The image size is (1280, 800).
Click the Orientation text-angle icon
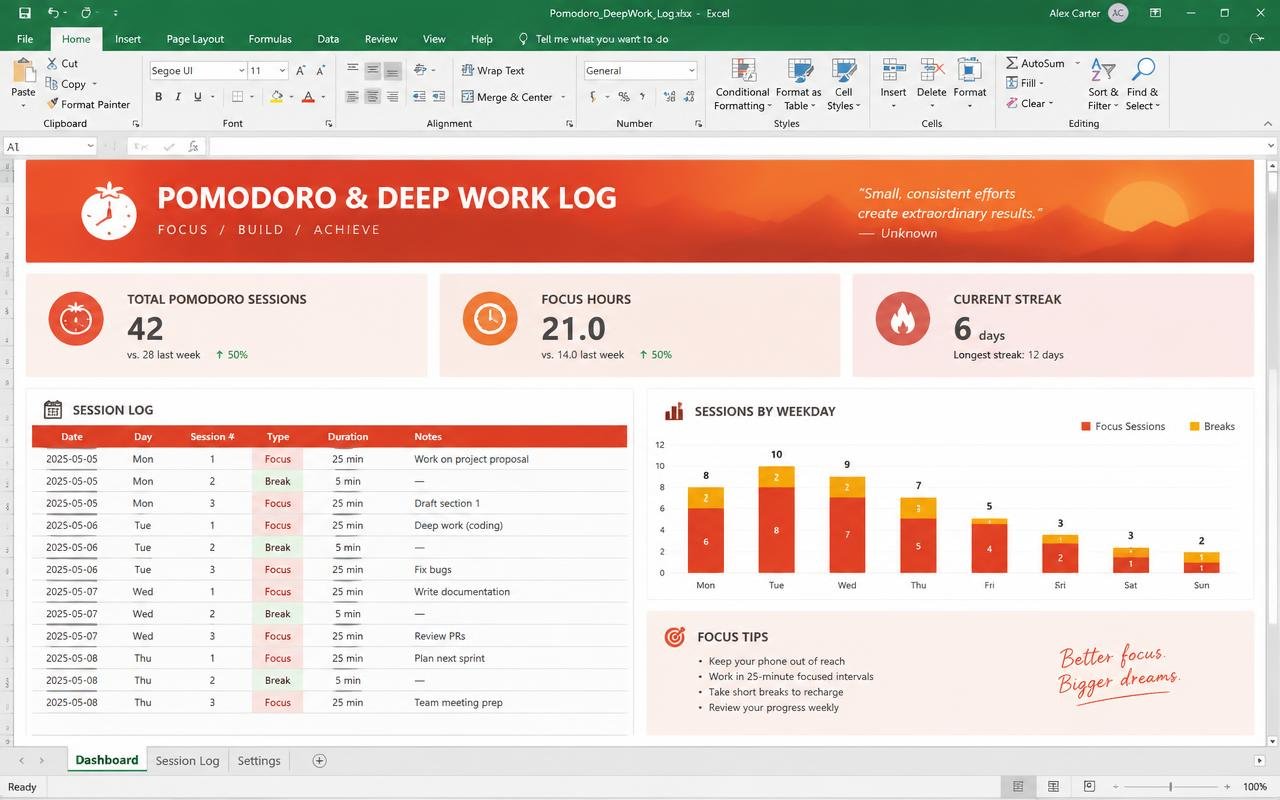[x=419, y=71]
